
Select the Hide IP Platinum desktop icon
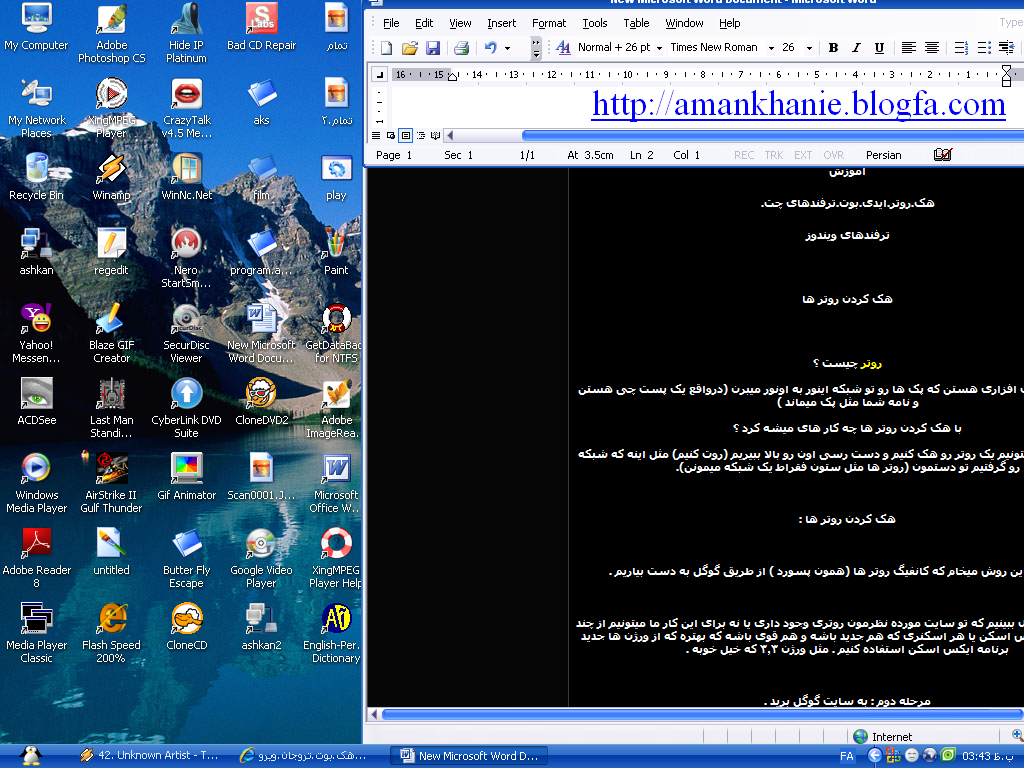pos(186,34)
